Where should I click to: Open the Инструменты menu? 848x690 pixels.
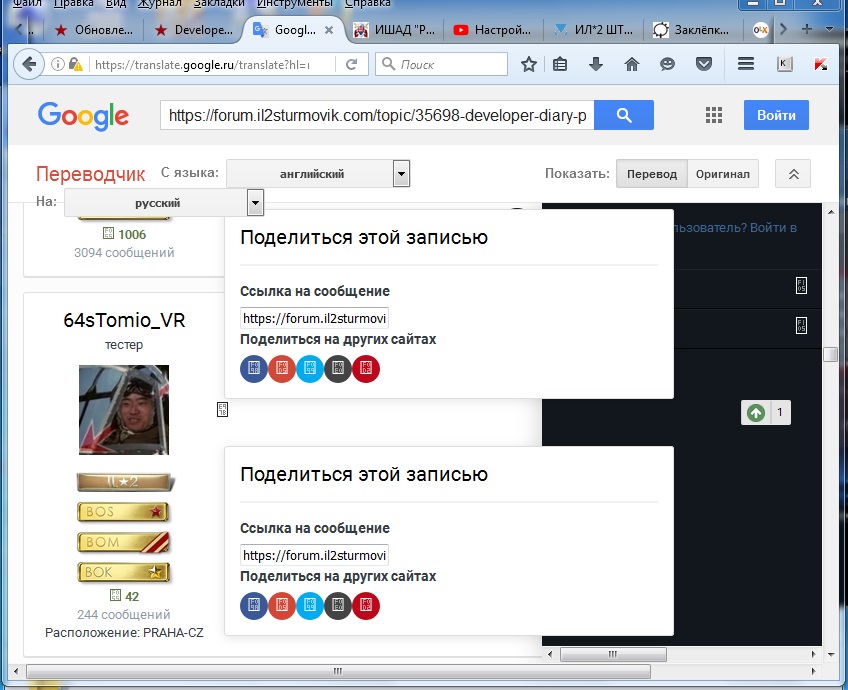tap(295, 3)
